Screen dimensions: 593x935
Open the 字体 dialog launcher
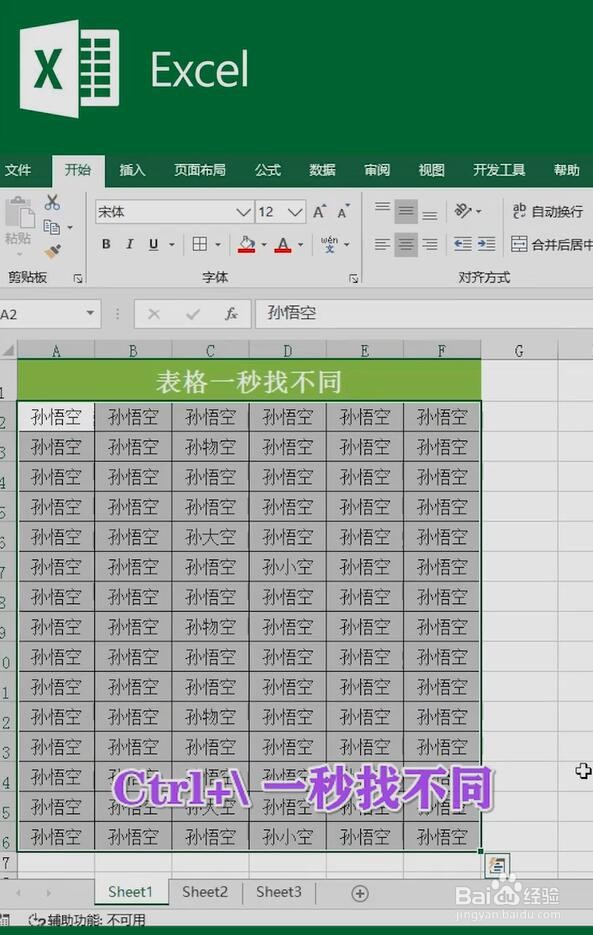point(353,278)
